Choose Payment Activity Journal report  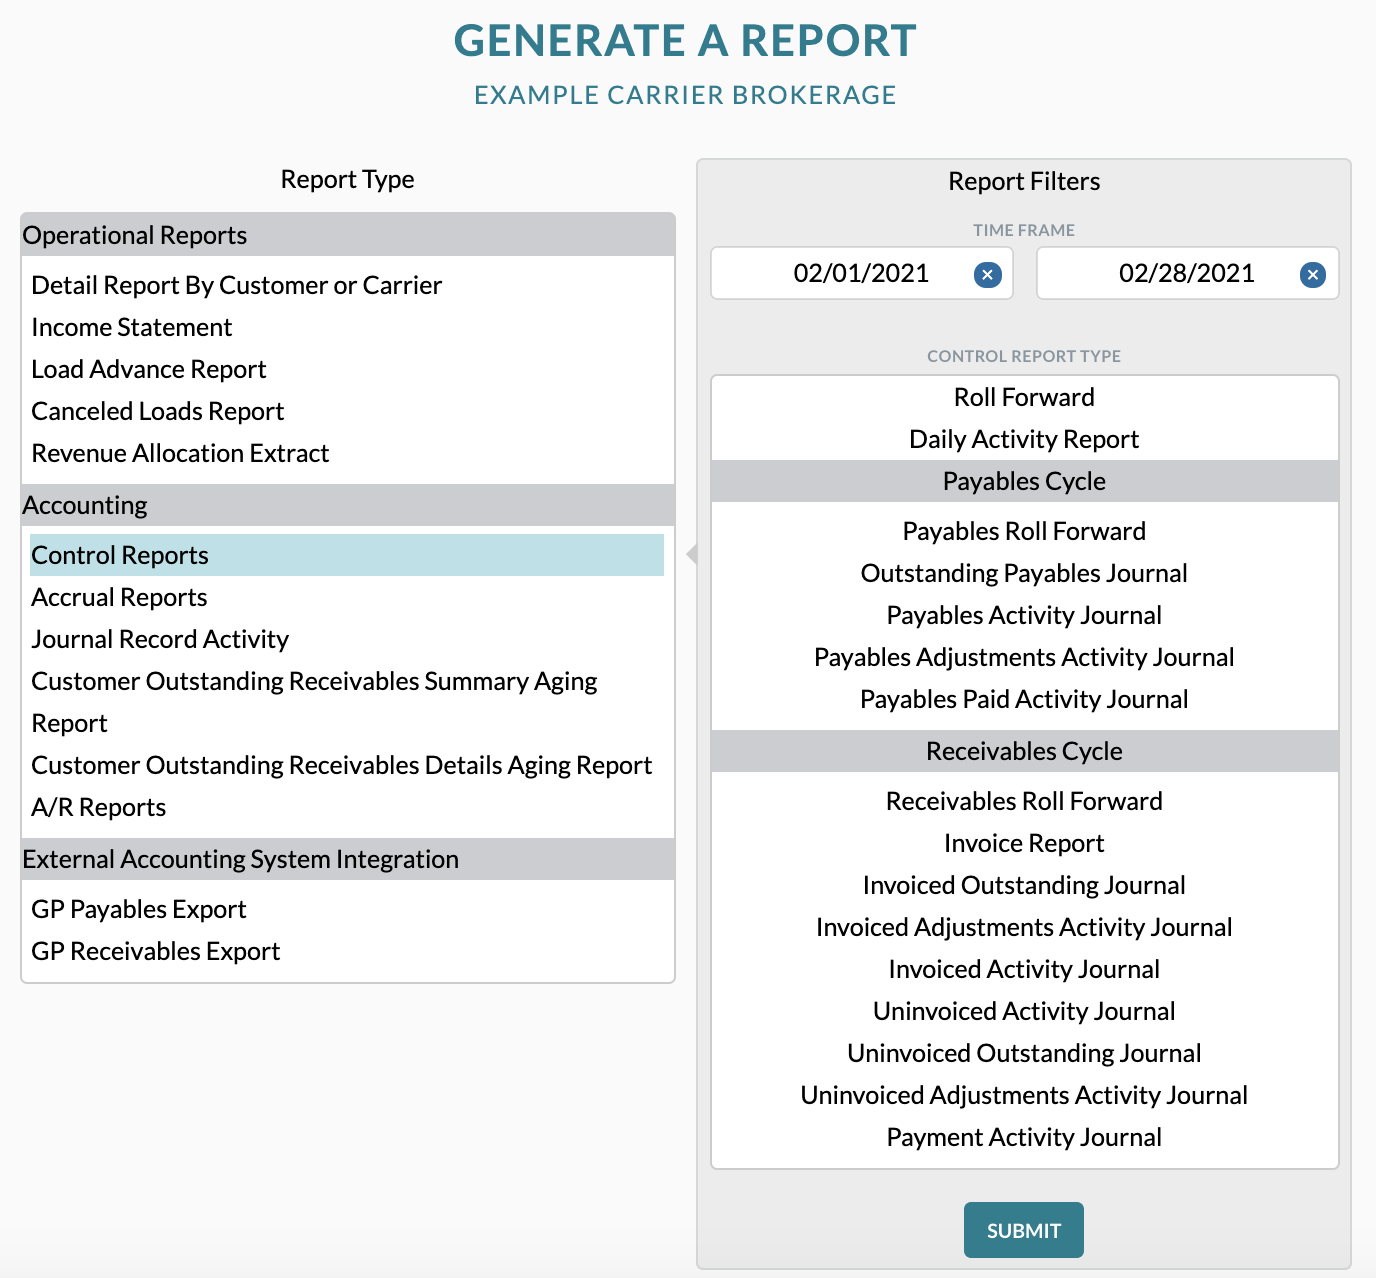tap(1023, 1136)
